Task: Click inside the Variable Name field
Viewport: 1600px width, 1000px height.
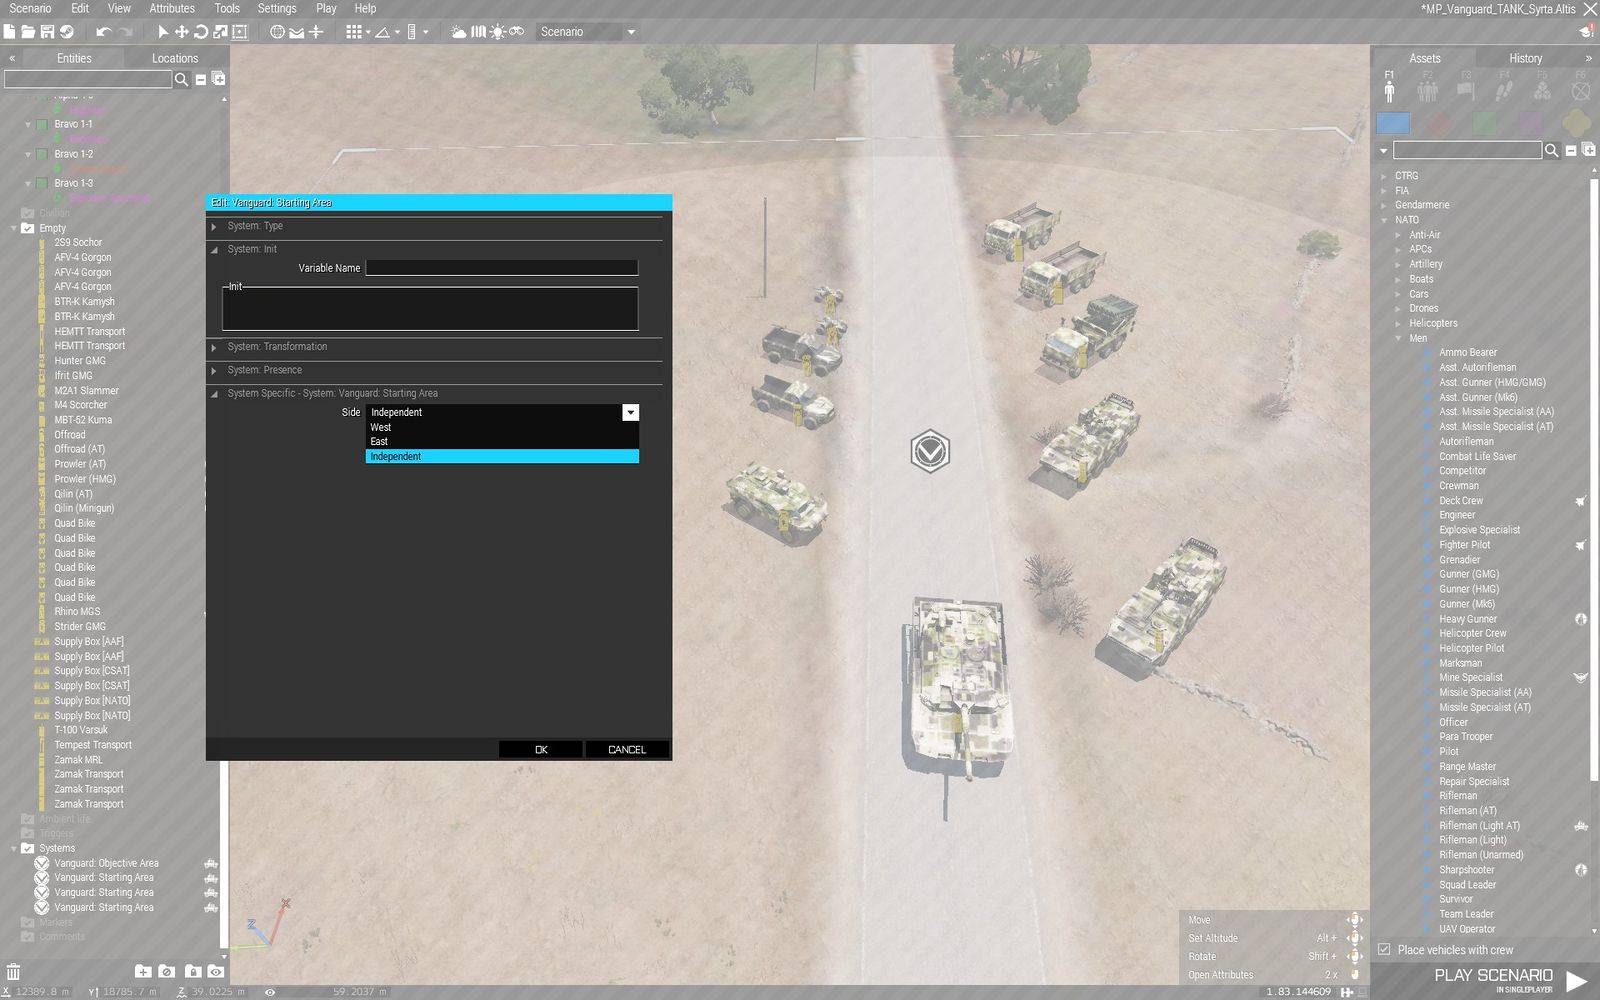Action: tap(502, 267)
